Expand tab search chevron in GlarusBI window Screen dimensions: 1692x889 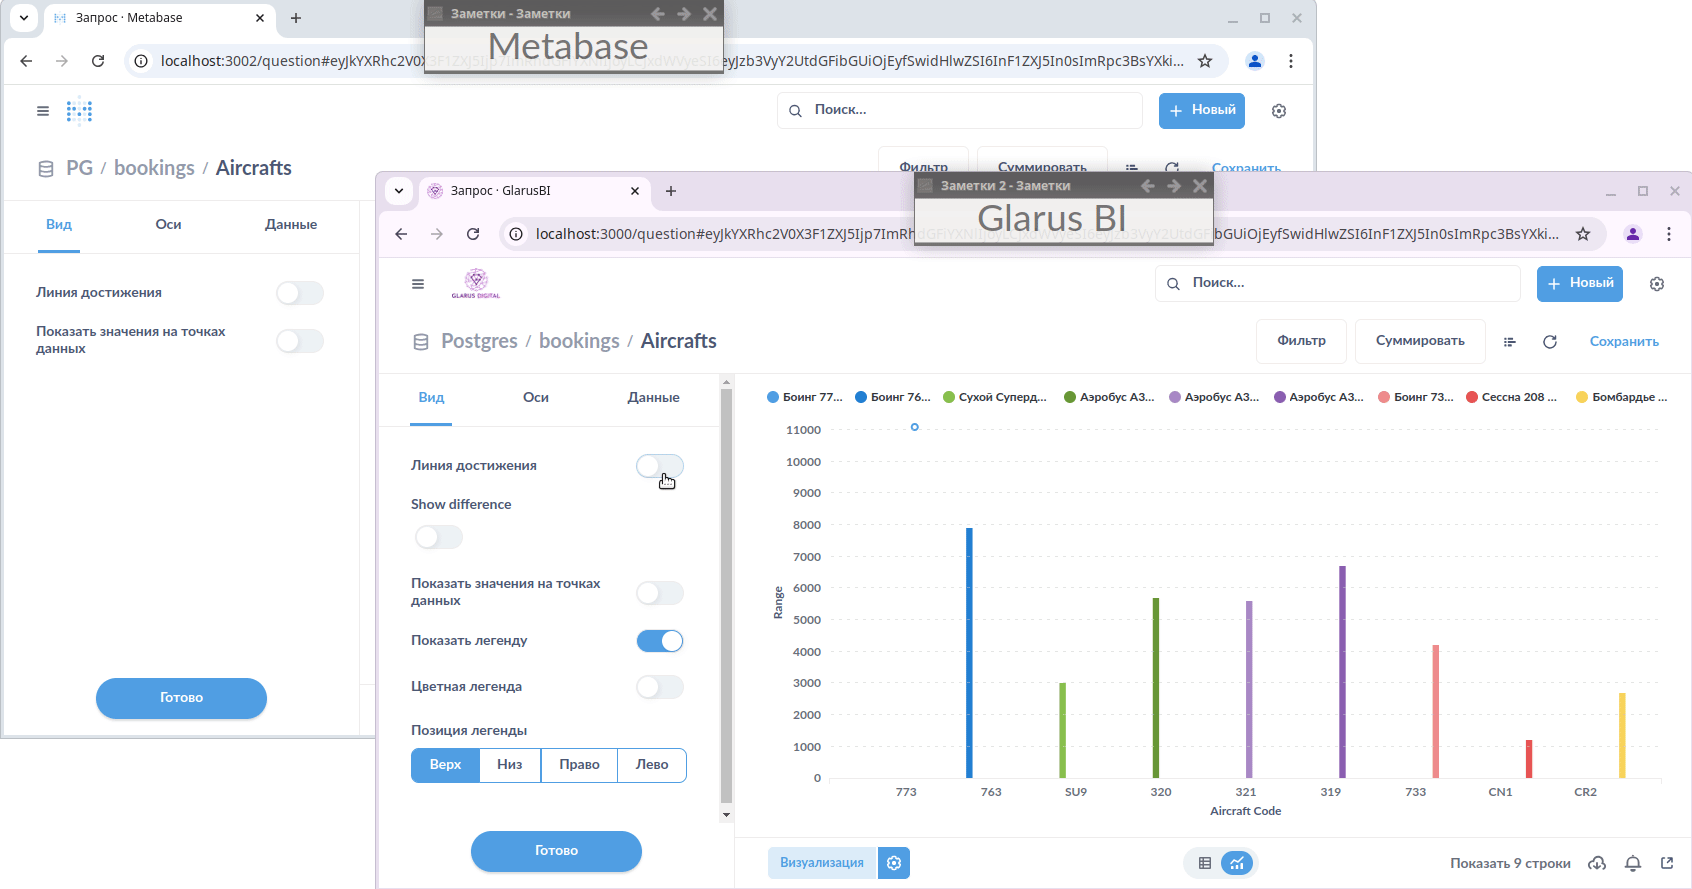coord(399,191)
